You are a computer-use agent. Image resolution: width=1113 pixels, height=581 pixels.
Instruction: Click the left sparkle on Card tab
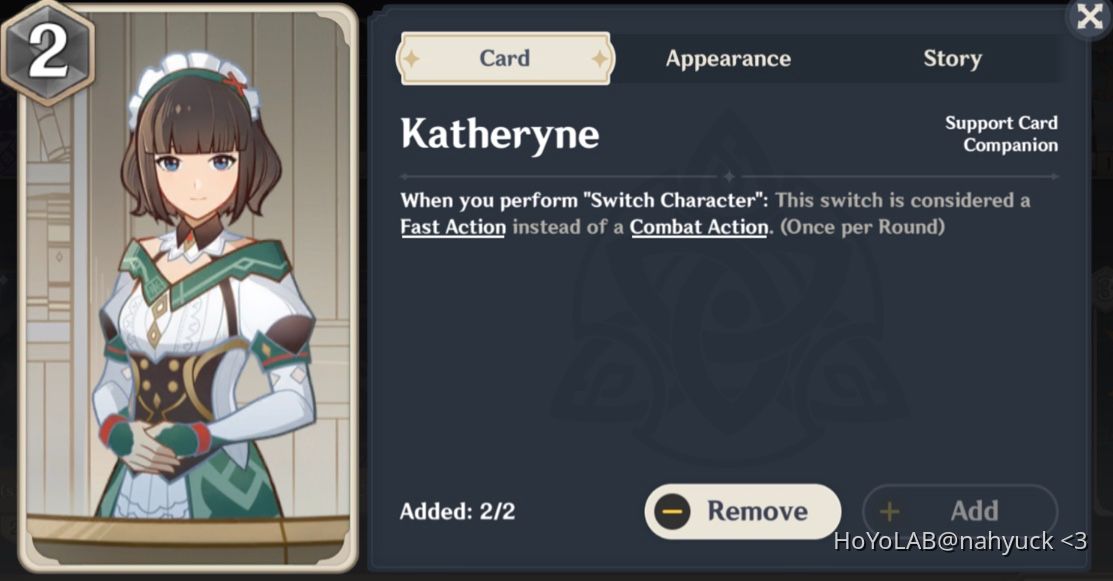click(411, 58)
